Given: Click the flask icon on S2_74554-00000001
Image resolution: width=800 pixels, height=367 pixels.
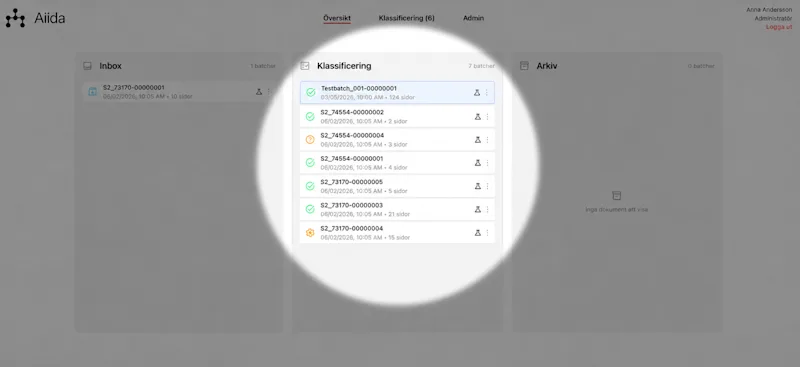Looking at the screenshot, I should click(x=478, y=163).
